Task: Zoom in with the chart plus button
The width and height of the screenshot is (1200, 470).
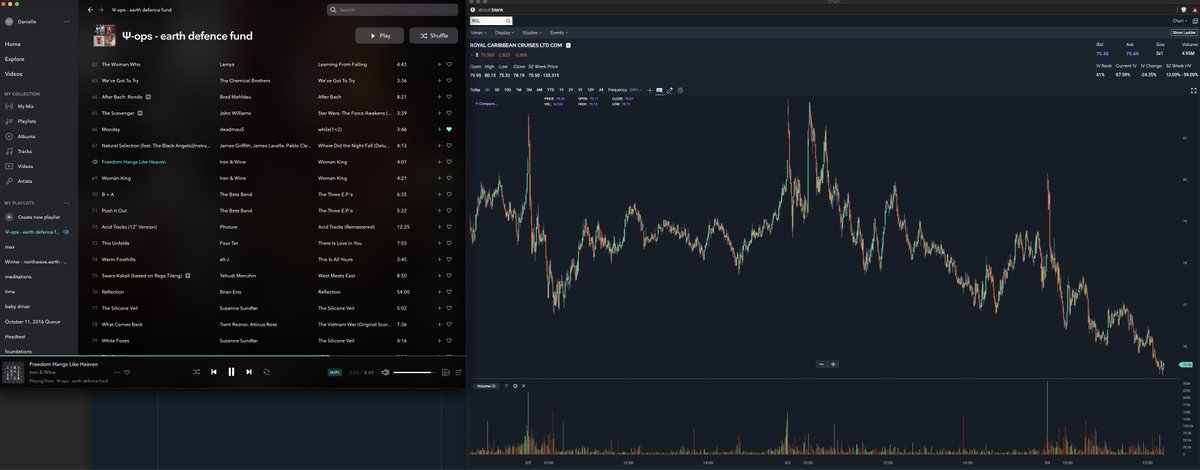Action: coord(833,364)
